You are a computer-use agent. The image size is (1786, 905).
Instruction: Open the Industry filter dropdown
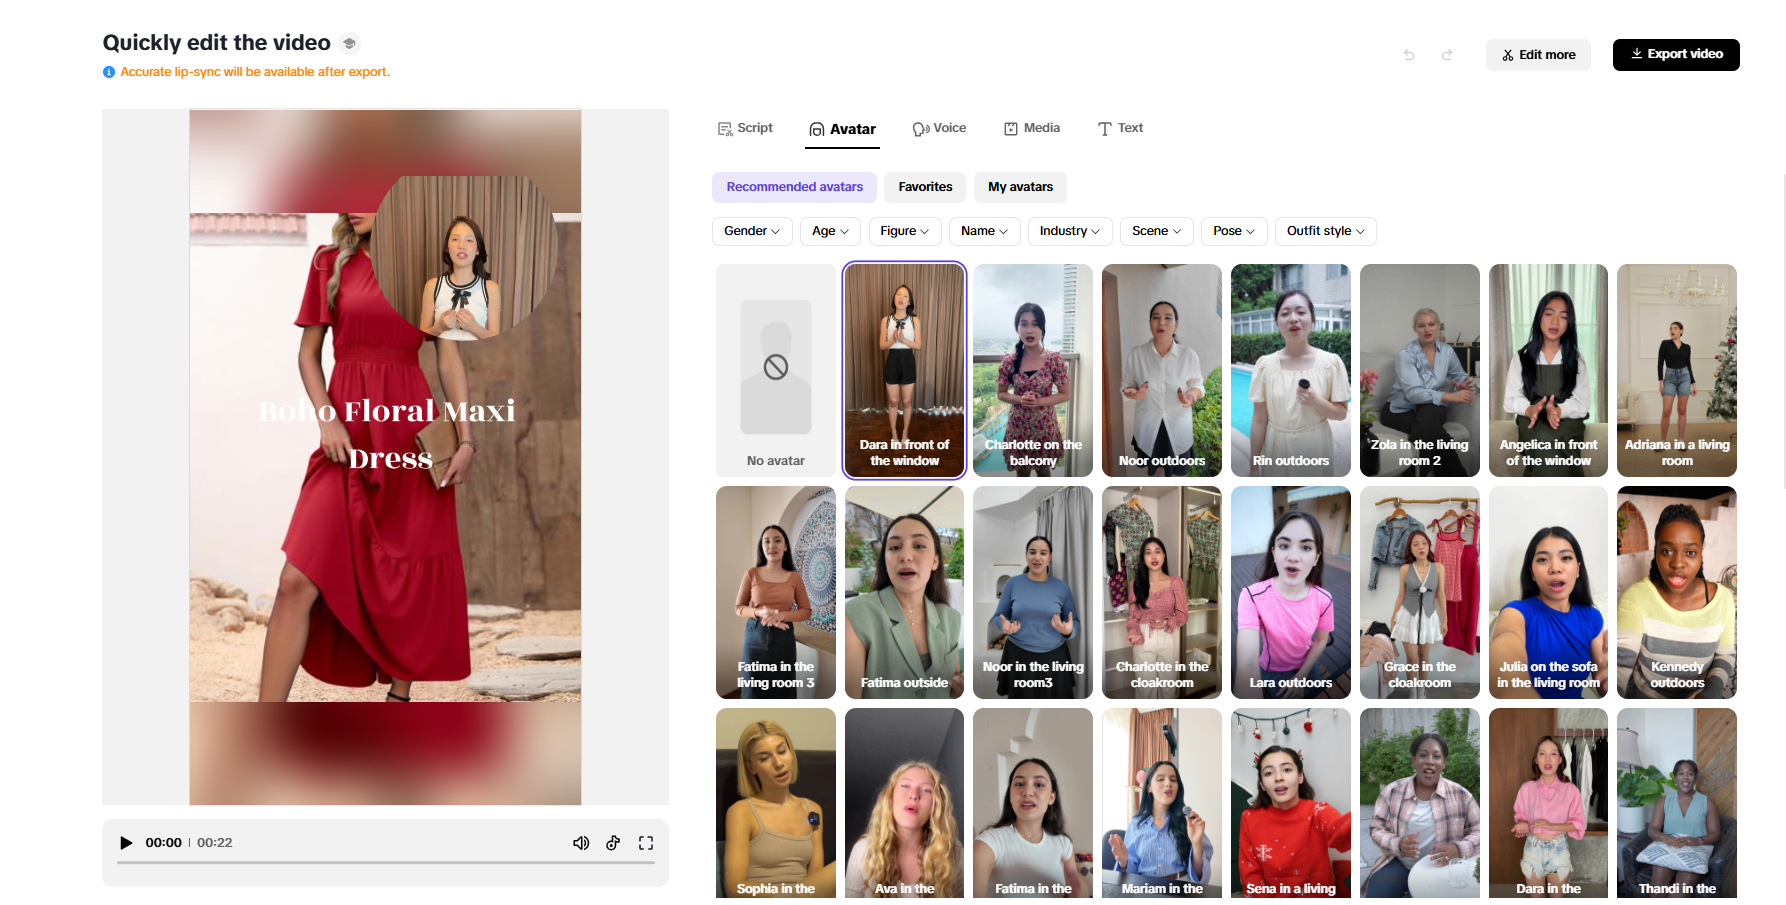tap(1069, 231)
